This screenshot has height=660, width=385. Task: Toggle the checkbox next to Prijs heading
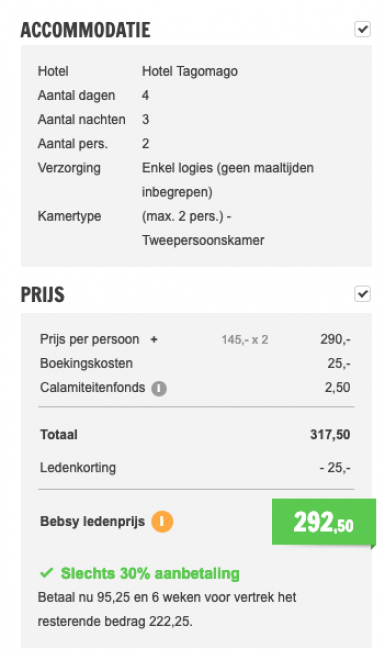click(x=362, y=294)
